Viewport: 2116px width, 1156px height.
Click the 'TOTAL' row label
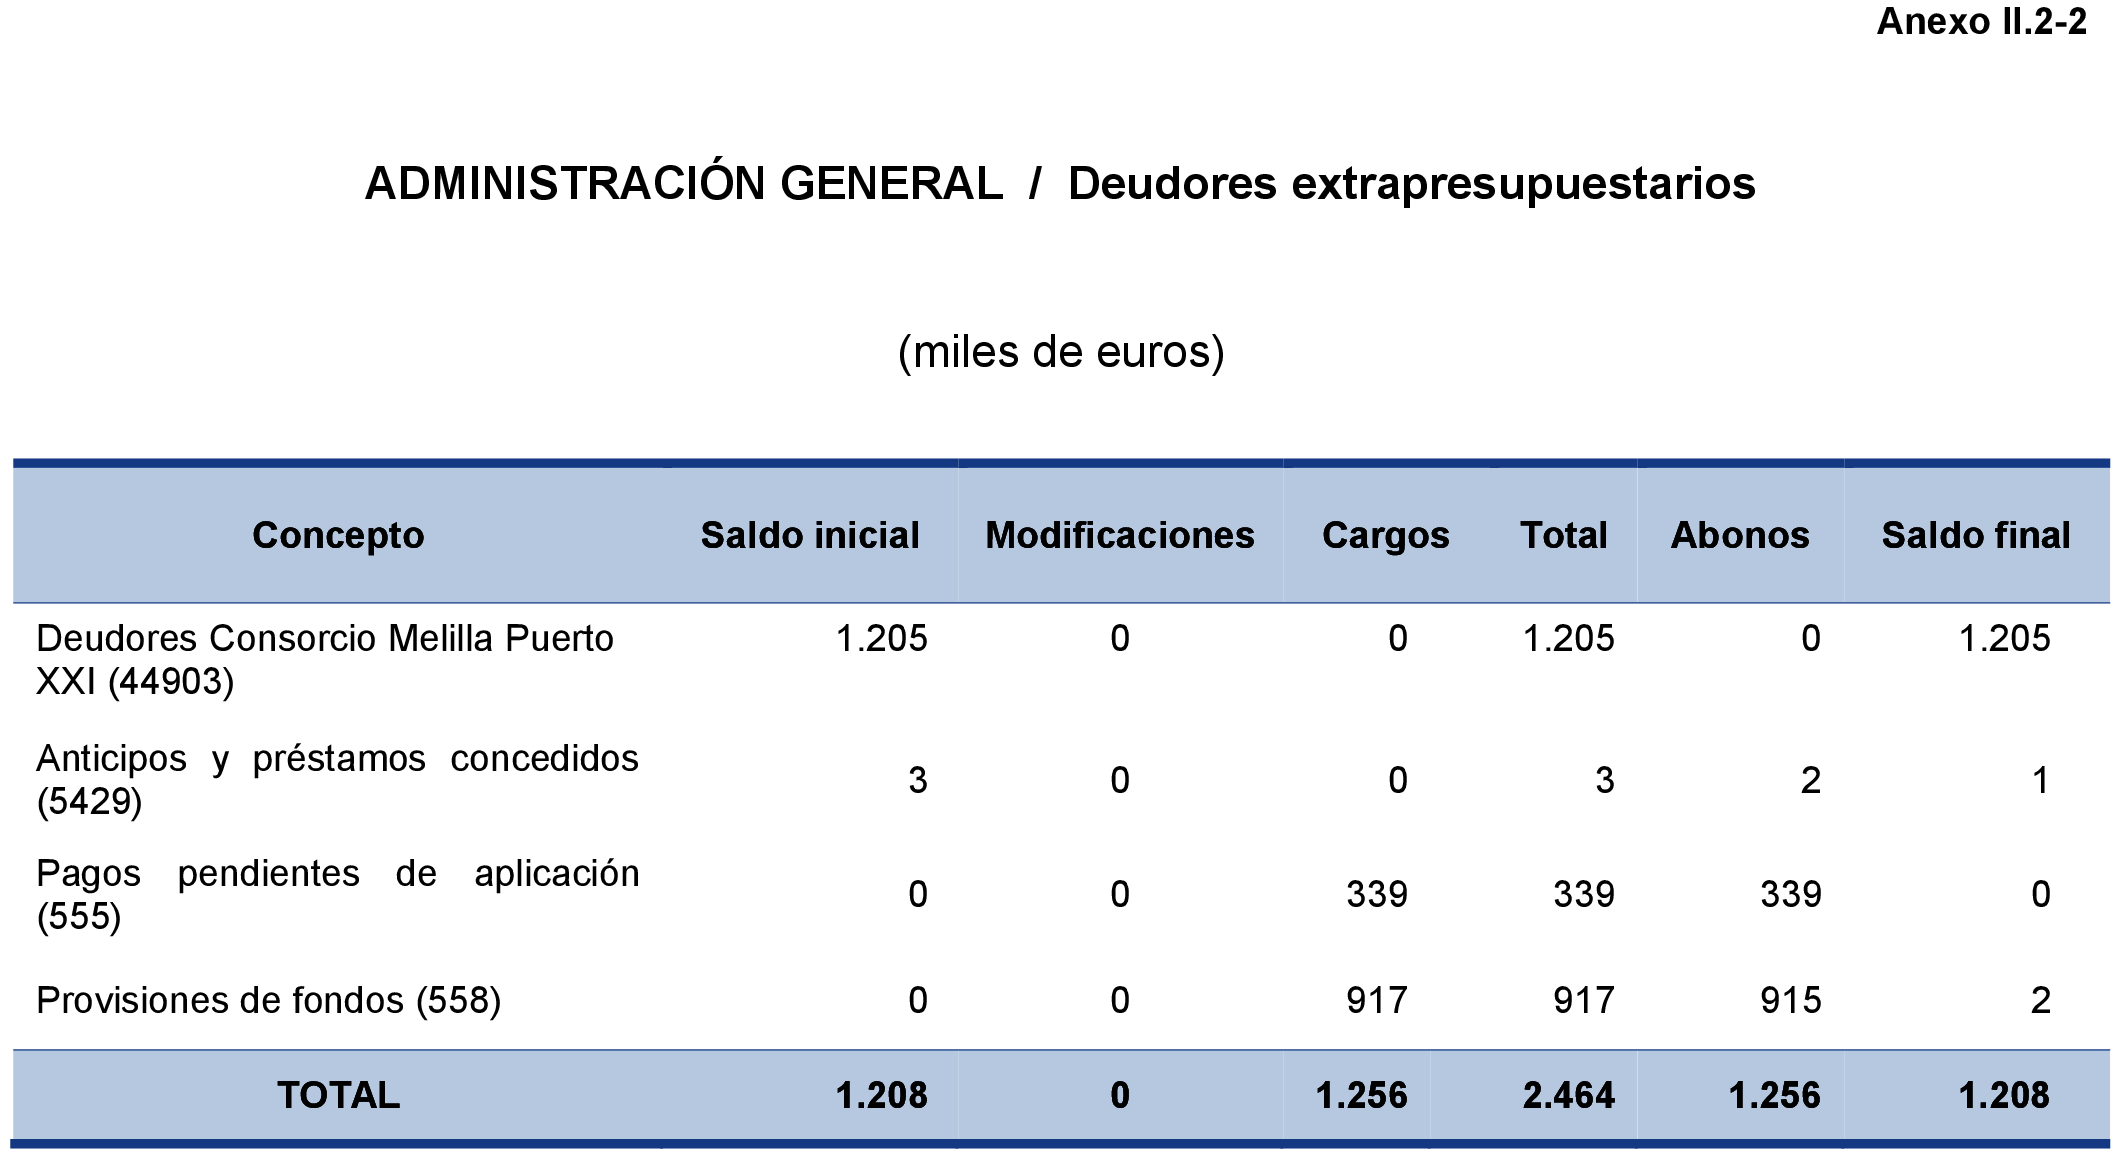338,1095
